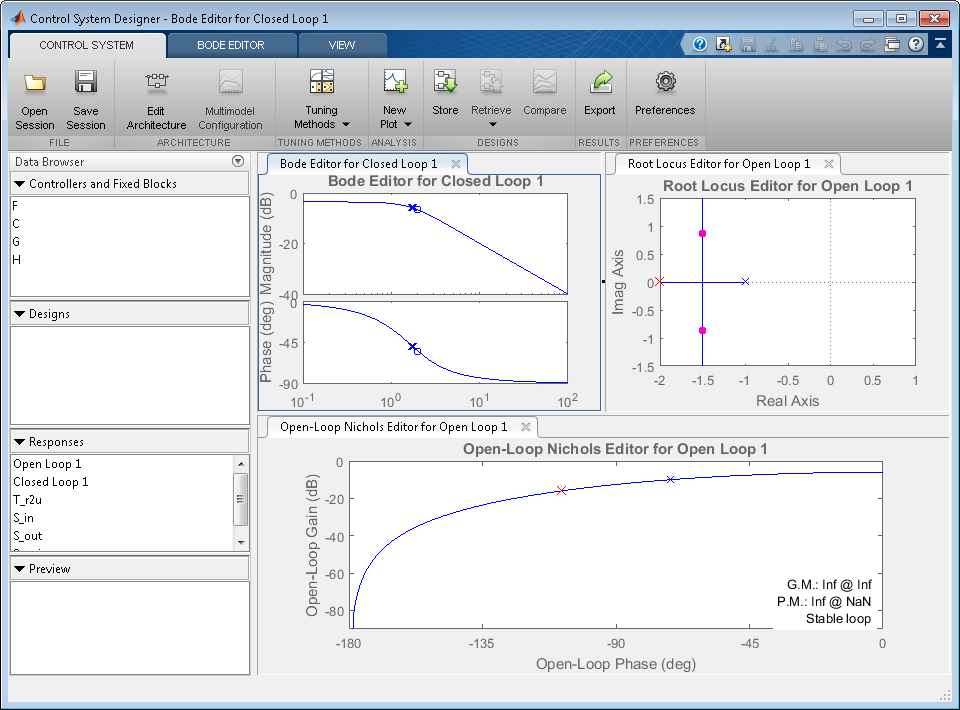Viewport: 960px width, 710px height.
Task: Switch to the VIEW tab
Action: (x=342, y=45)
